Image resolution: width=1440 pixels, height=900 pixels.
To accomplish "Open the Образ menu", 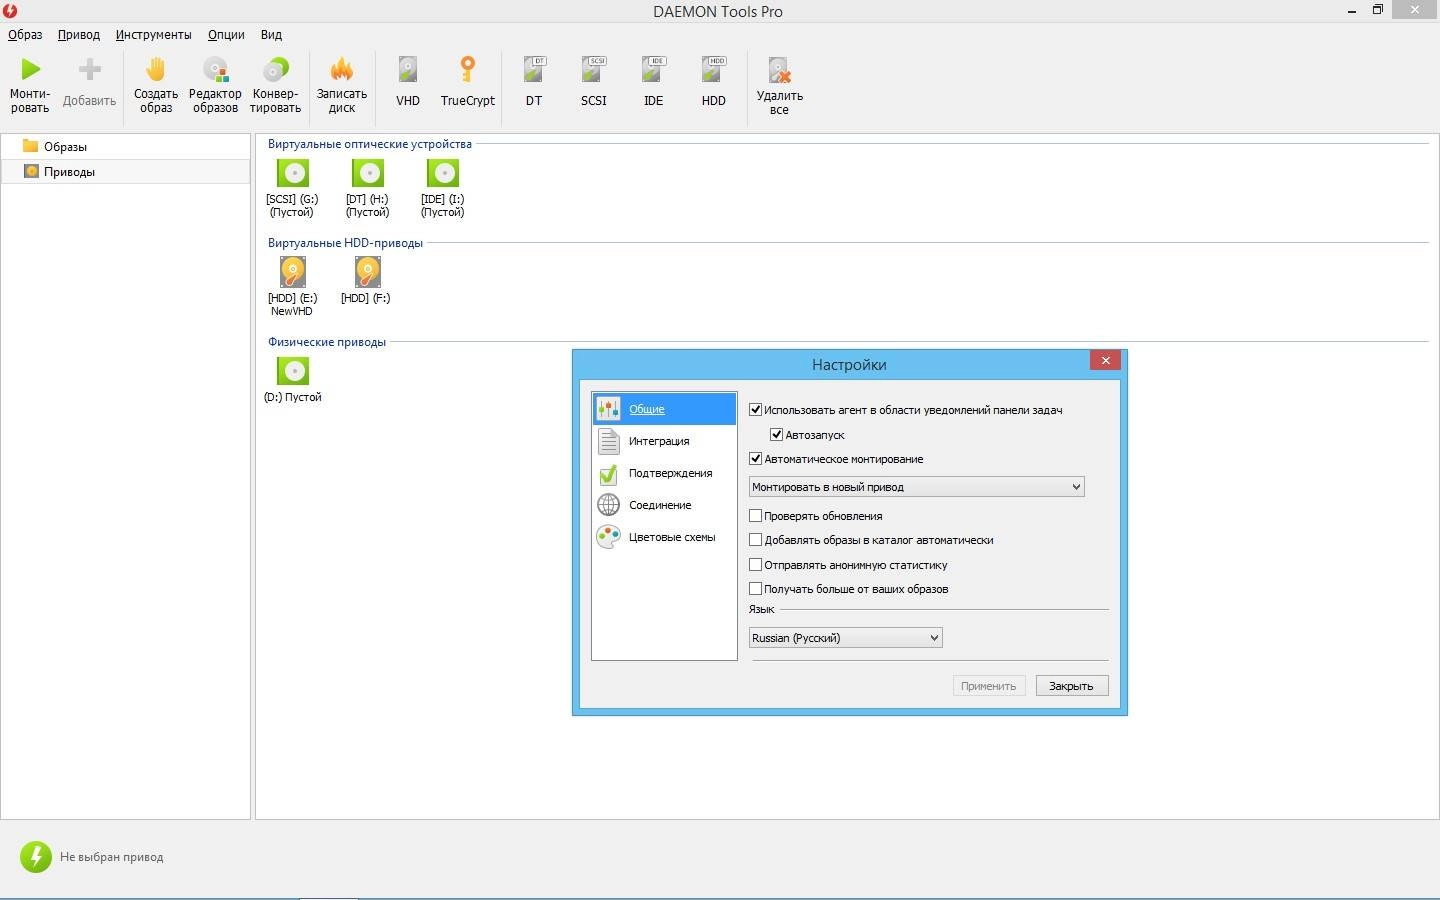I will point(25,34).
